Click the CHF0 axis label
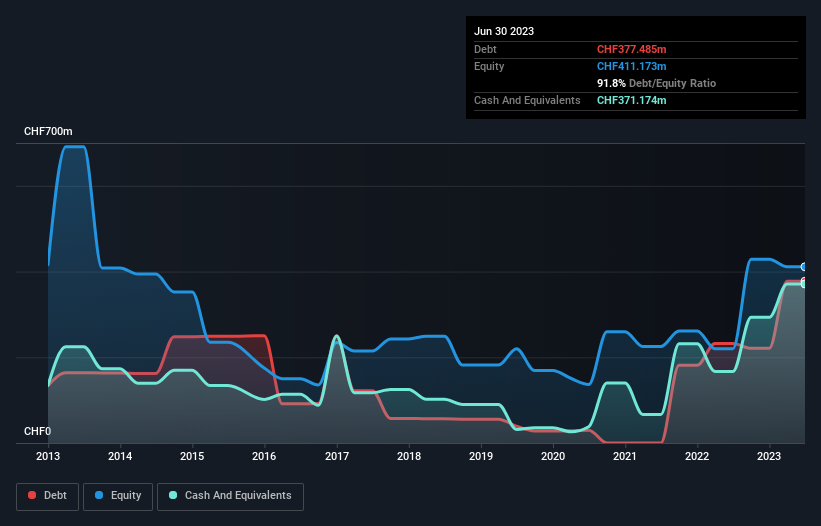Image resolution: width=821 pixels, height=526 pixels. tap(37, 431)
